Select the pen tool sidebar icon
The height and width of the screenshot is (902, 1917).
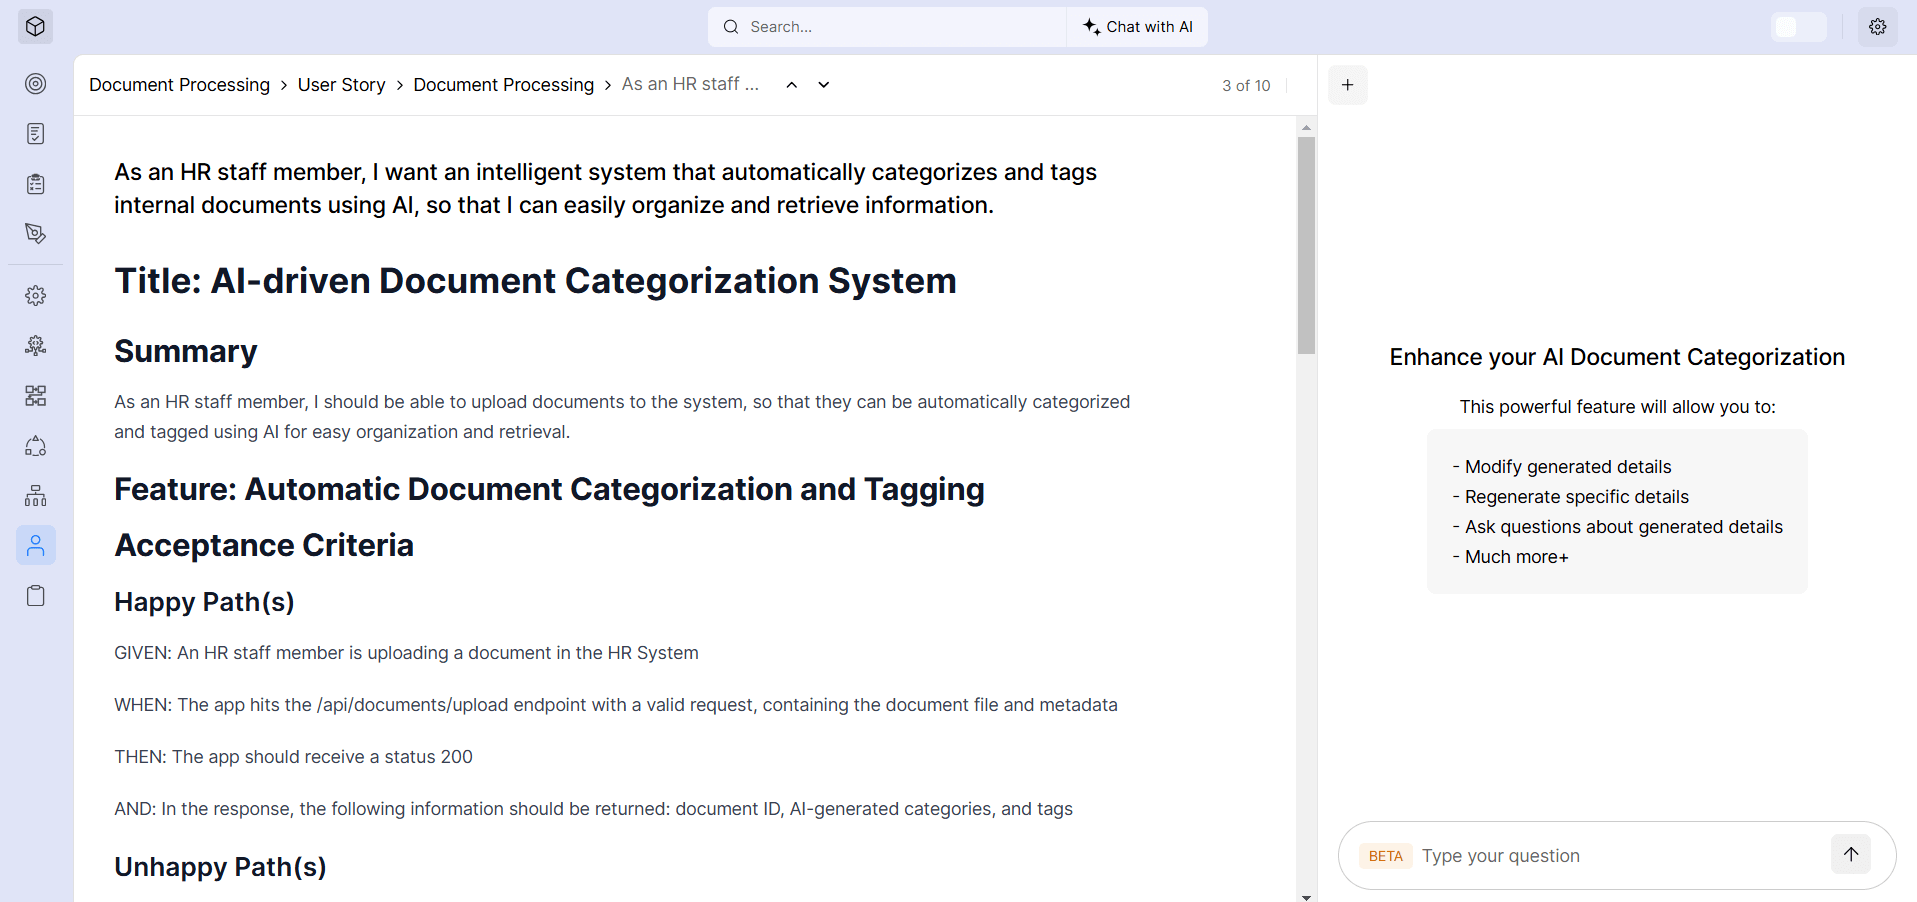pyautogui.click(x=36, y=234)
